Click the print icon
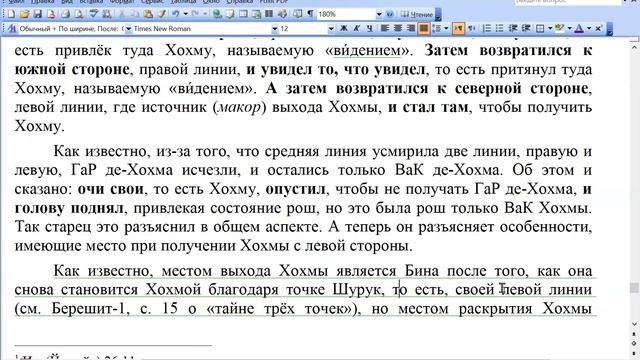The width and height of the screenshot is (640, 360). pos(65,14)
